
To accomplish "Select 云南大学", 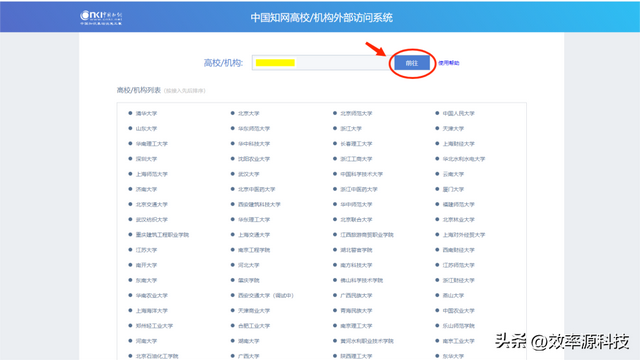I will [x=453, y=174].
